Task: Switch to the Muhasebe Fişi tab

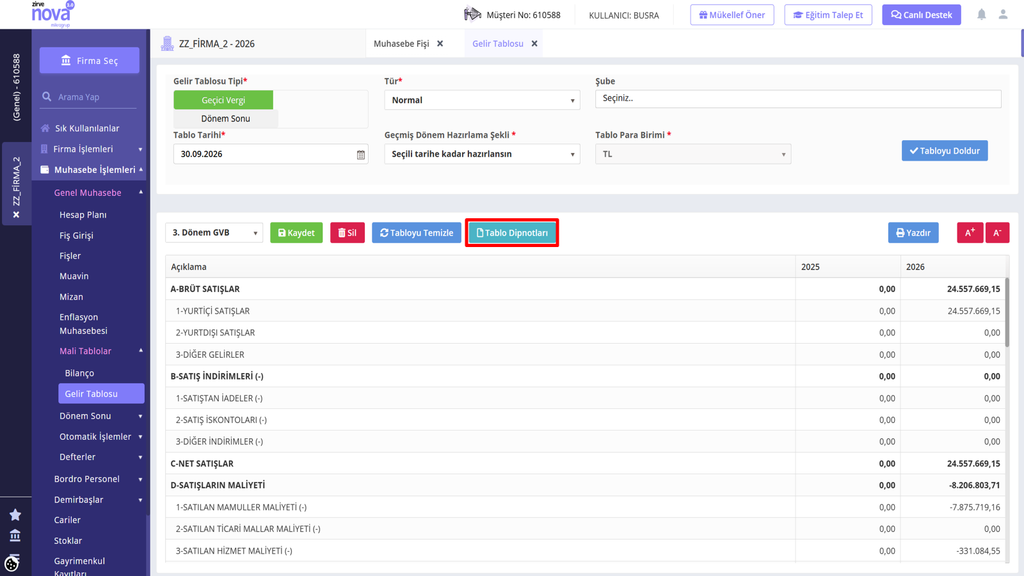Action: pos(401,44)
